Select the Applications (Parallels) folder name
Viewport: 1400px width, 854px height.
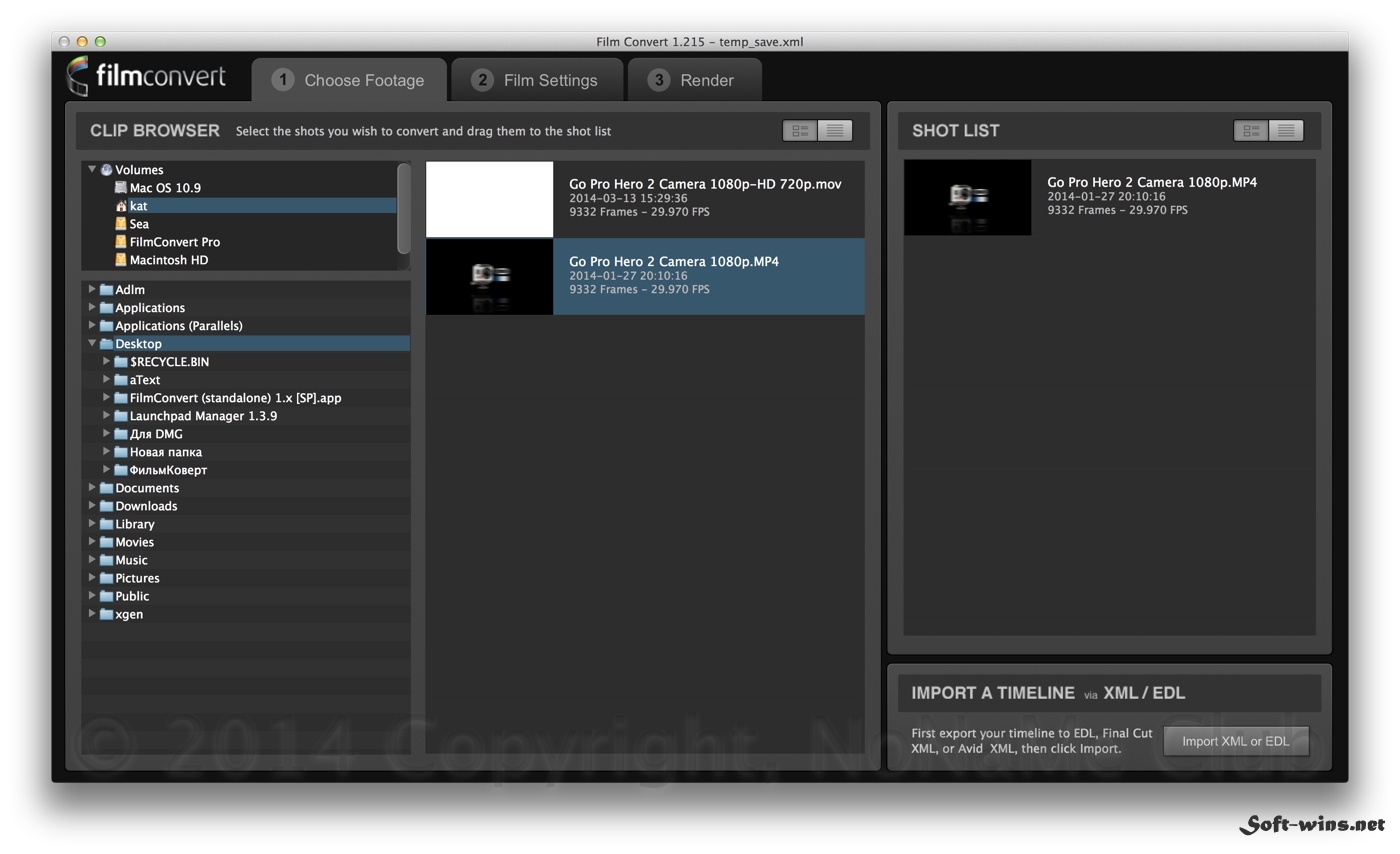179,326
